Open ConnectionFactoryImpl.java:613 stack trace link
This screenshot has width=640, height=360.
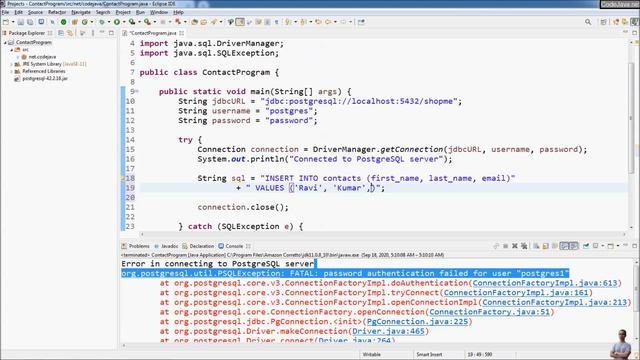pos(545,283)
